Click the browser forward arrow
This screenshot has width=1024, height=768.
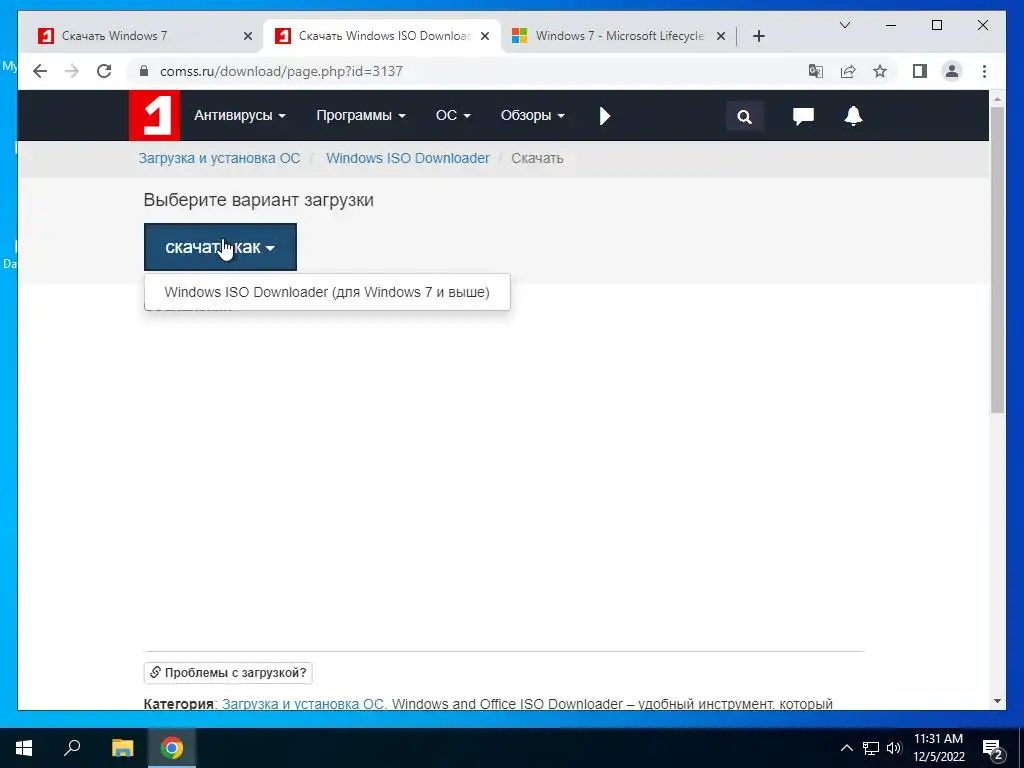72,71
